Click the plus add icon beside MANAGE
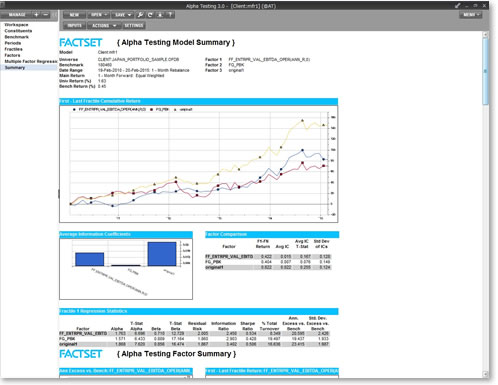 pos(36,15)
